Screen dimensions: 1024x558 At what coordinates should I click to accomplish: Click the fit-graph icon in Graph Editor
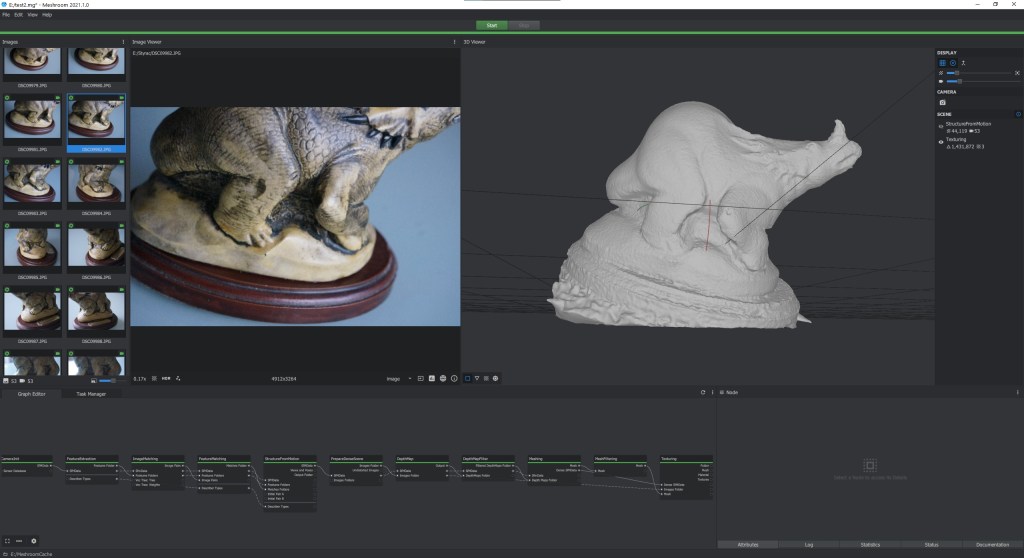pyautogui.click(x=7, y=541)
